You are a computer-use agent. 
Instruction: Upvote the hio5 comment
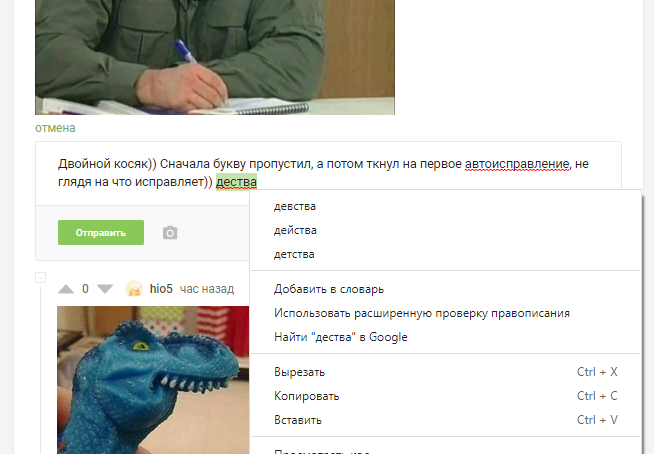point(66,289)
